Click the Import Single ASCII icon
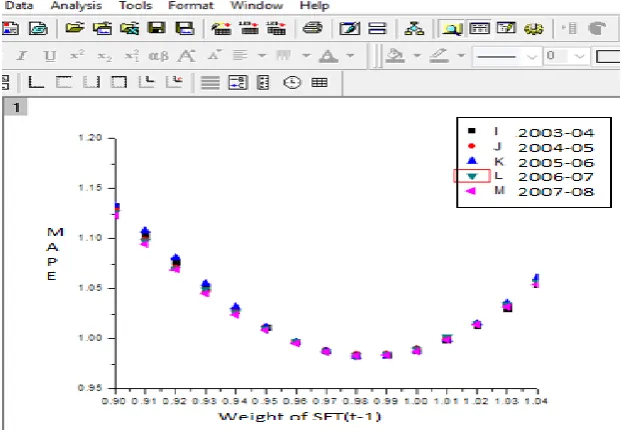This screenshot has width=621, height=430. click(249, 29)
